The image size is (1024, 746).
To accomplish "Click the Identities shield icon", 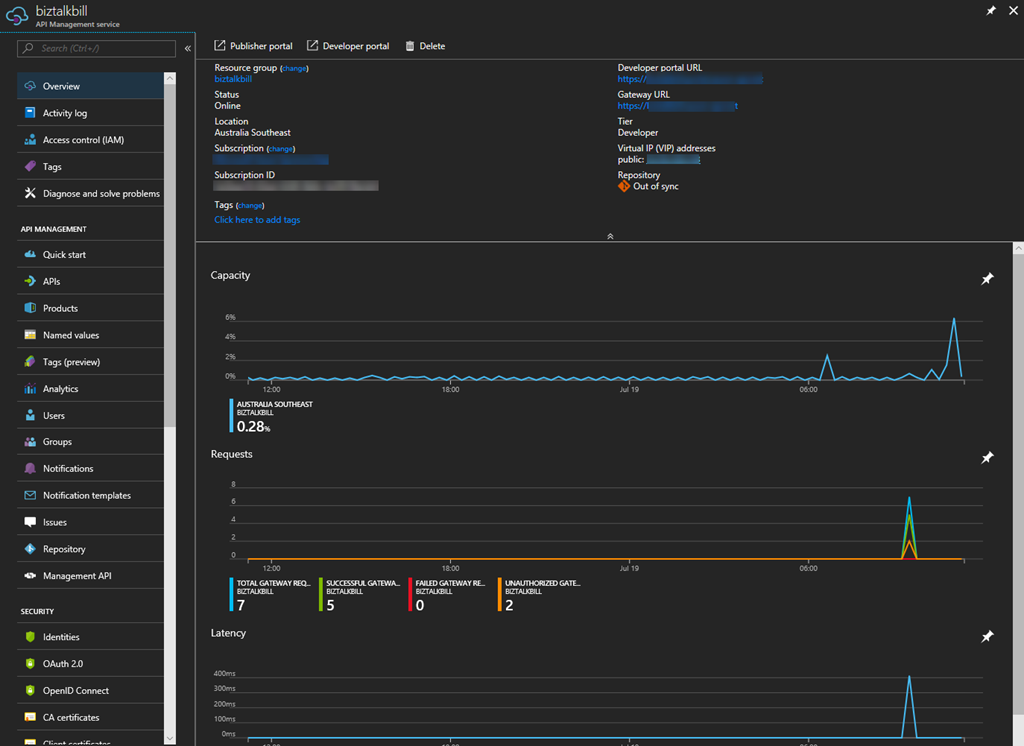I will tap(30, 637).
